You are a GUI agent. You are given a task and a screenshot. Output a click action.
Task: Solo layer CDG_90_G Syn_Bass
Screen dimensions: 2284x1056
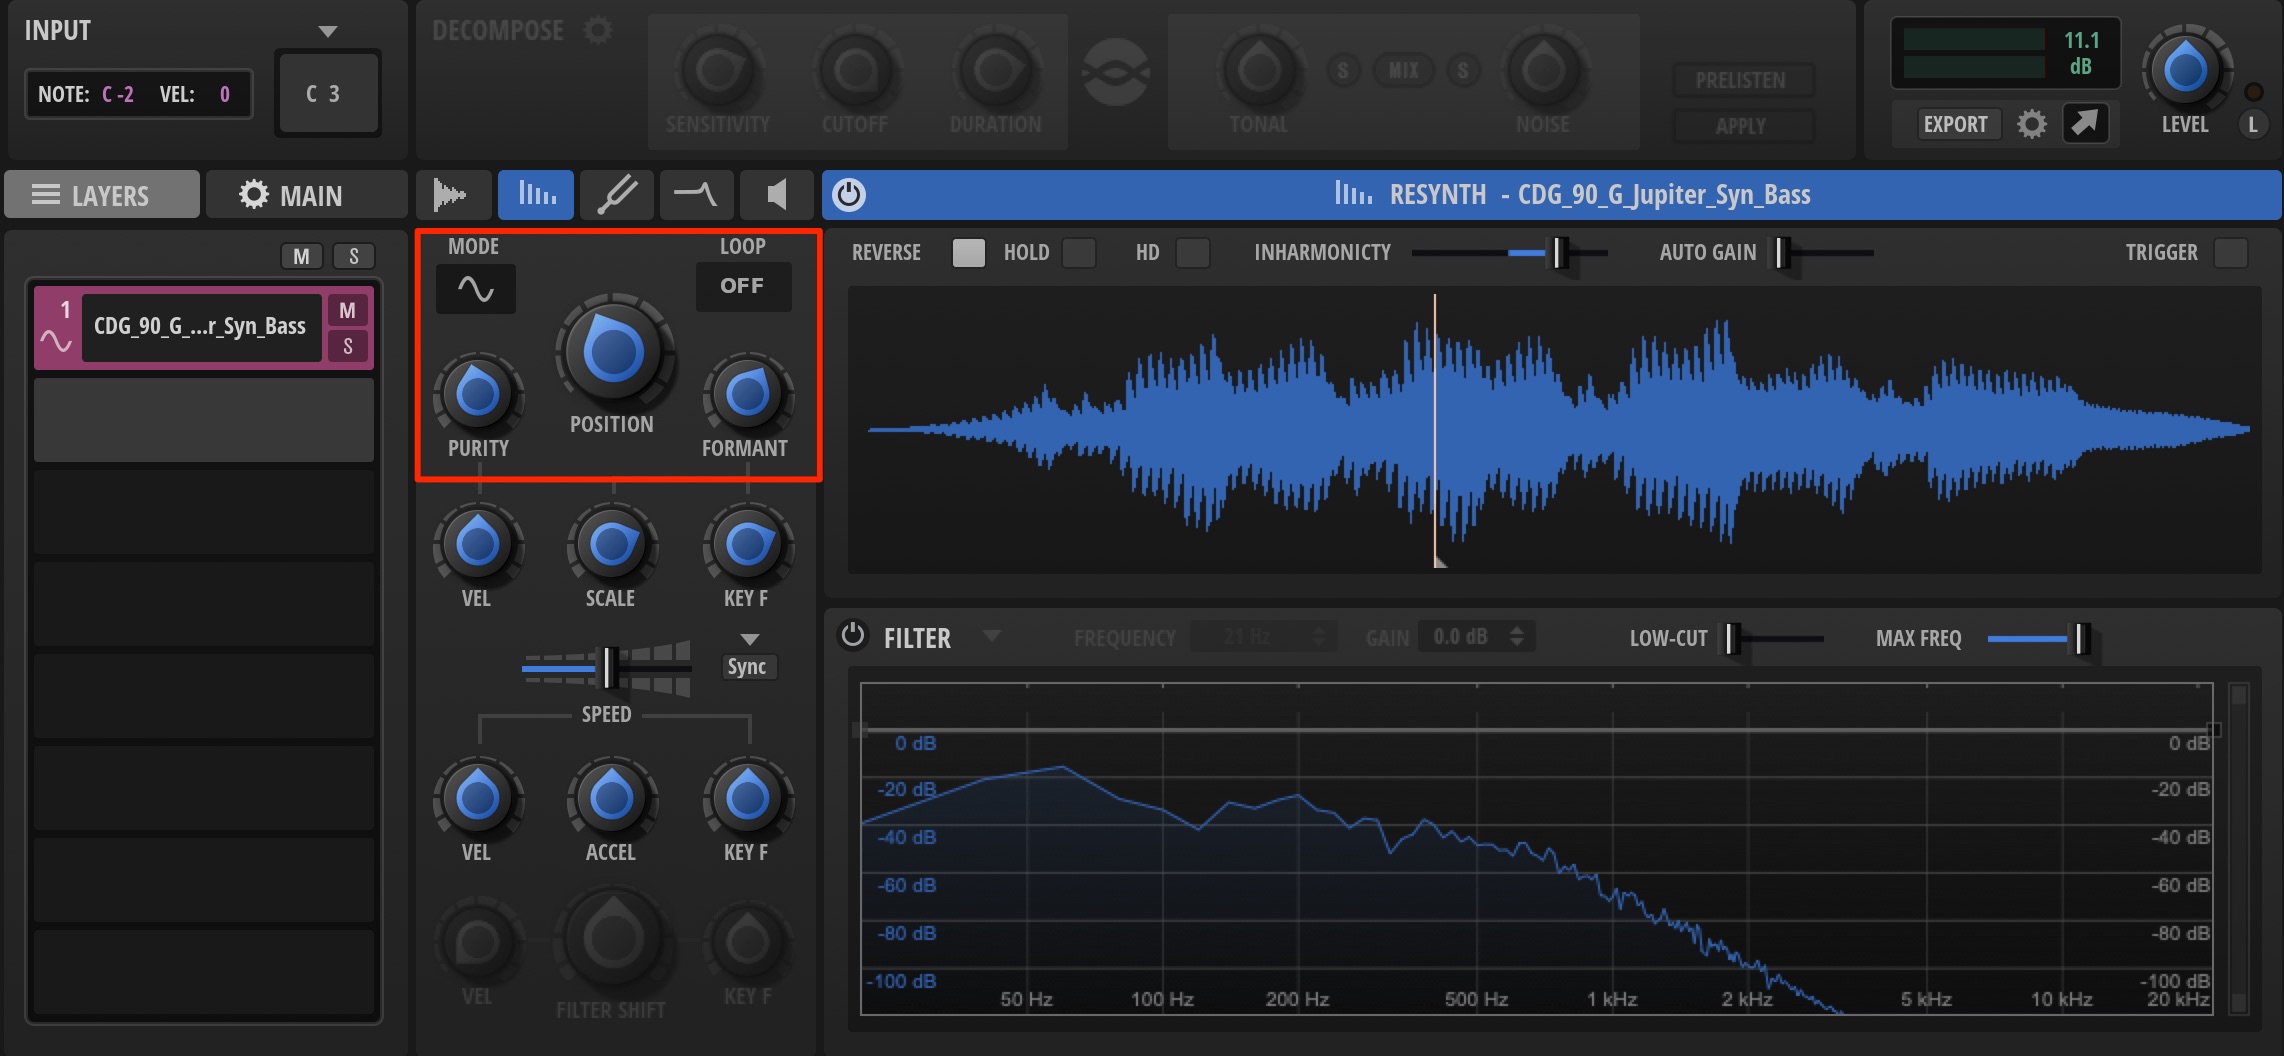tap(347, 346)
